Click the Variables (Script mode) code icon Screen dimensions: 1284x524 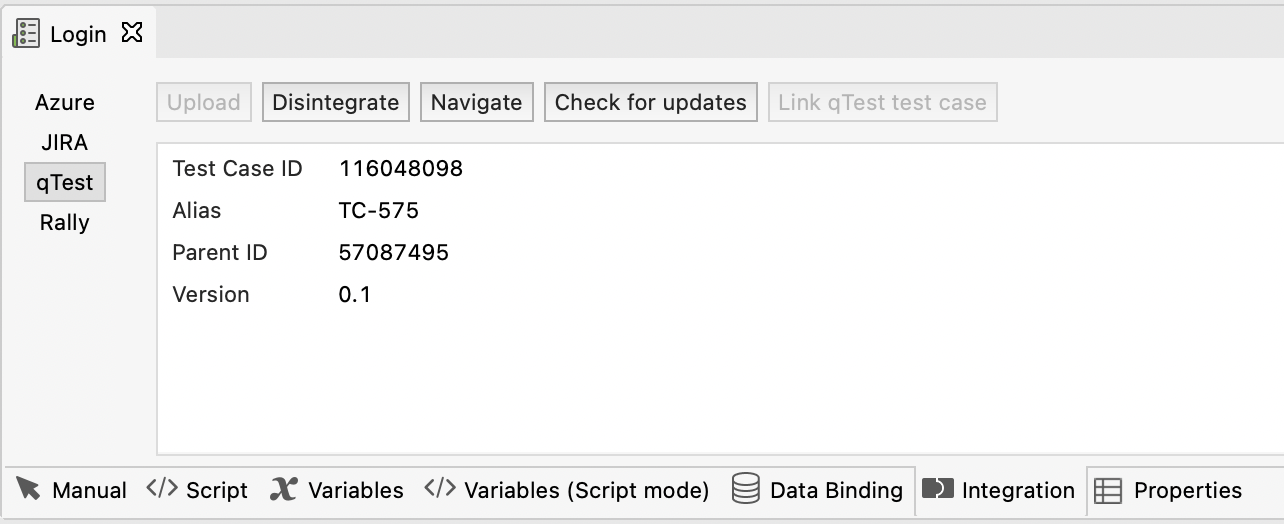[x=439, y=489]
